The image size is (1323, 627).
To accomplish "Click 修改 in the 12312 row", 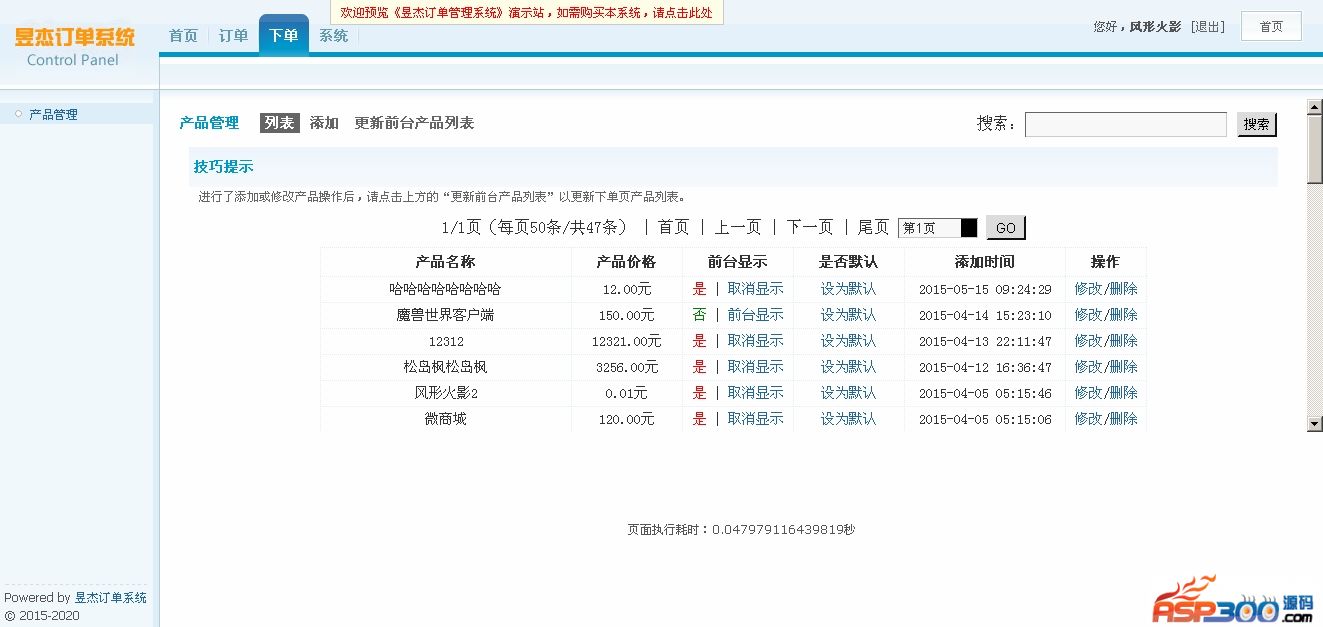I will pyautogui.click(x=1088, y=341).
